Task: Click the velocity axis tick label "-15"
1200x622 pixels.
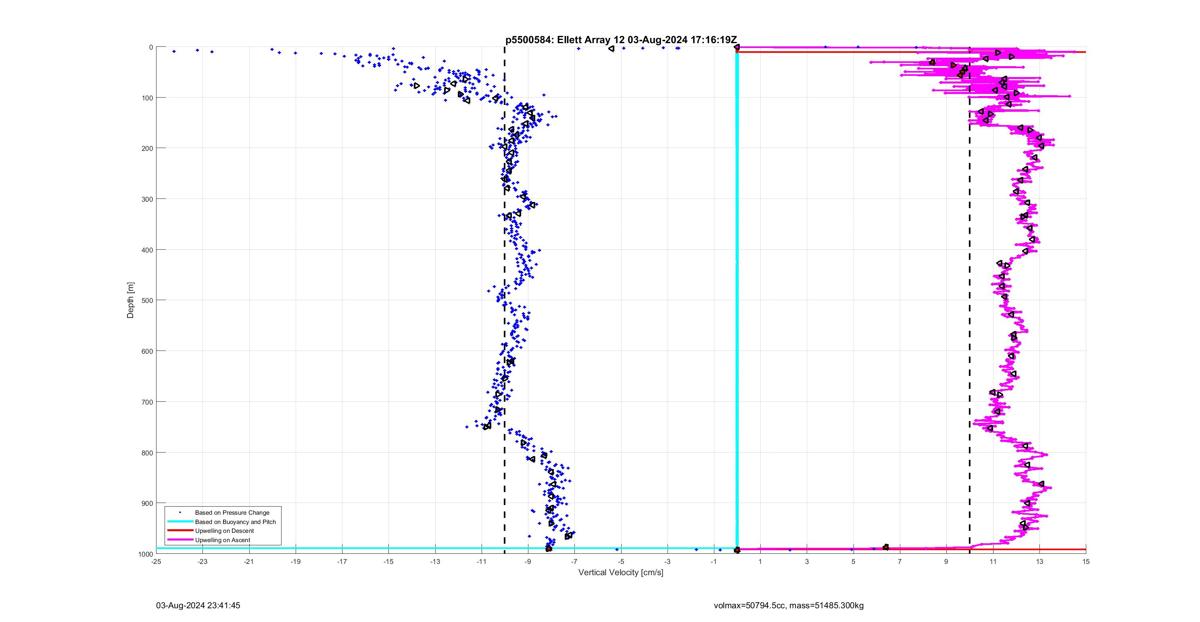Action: point(388,562)
